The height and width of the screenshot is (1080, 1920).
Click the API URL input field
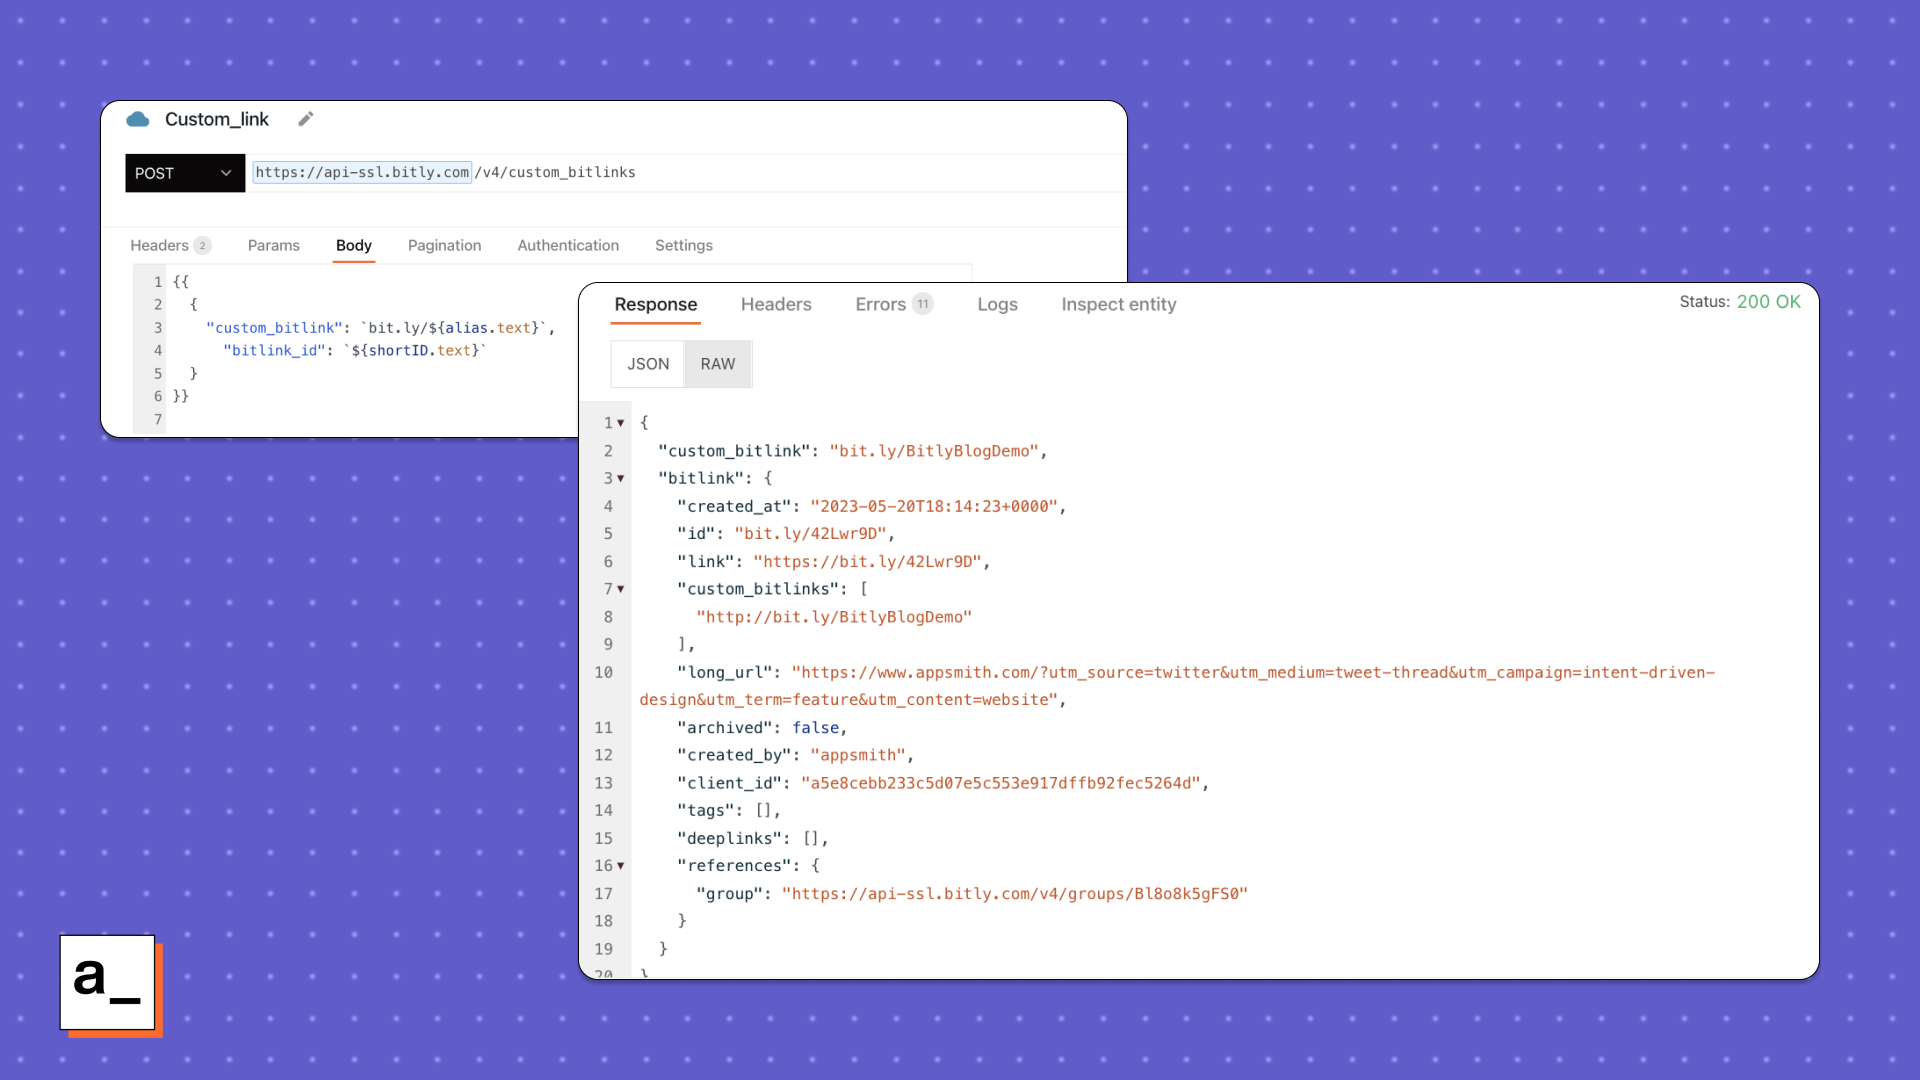688,172
